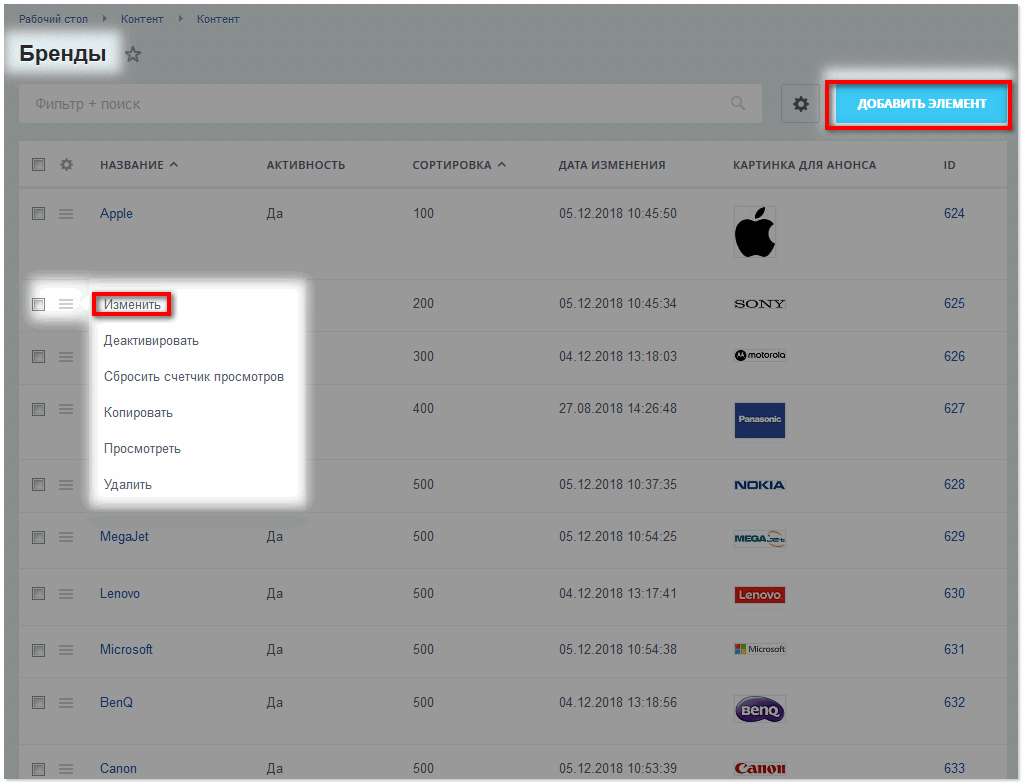The width and height of the screenshot is (1023, 784).
Task: Go to Рабочий стол breadcrumb
Action: pyautogui.click(x=53, y=20)
